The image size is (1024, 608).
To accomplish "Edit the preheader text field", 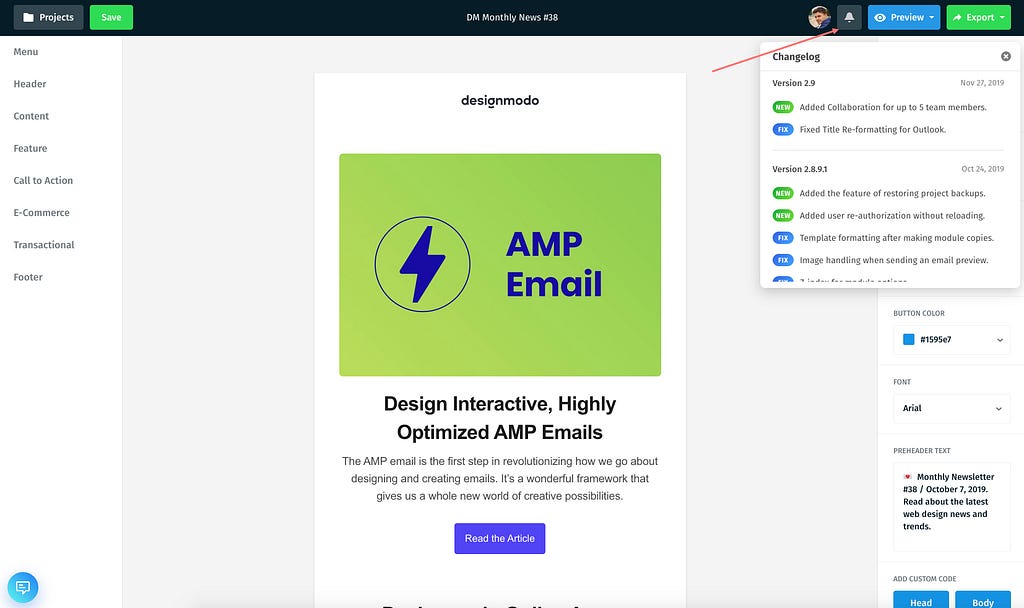I will (x=952, y=507).
